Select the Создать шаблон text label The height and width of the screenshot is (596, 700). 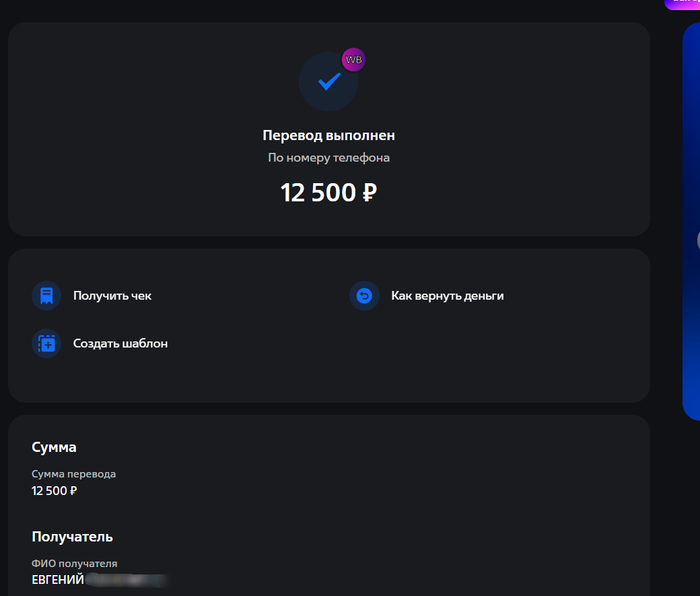click(120, 344)
